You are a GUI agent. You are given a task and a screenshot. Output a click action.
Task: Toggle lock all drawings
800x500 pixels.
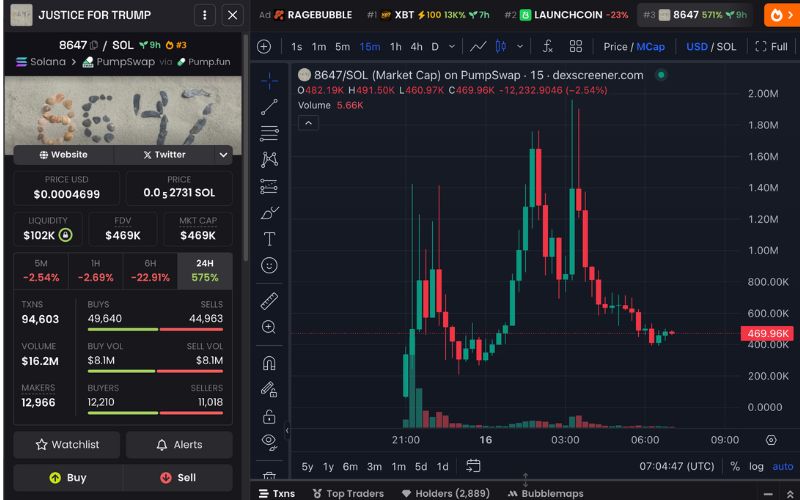[269, 416]
